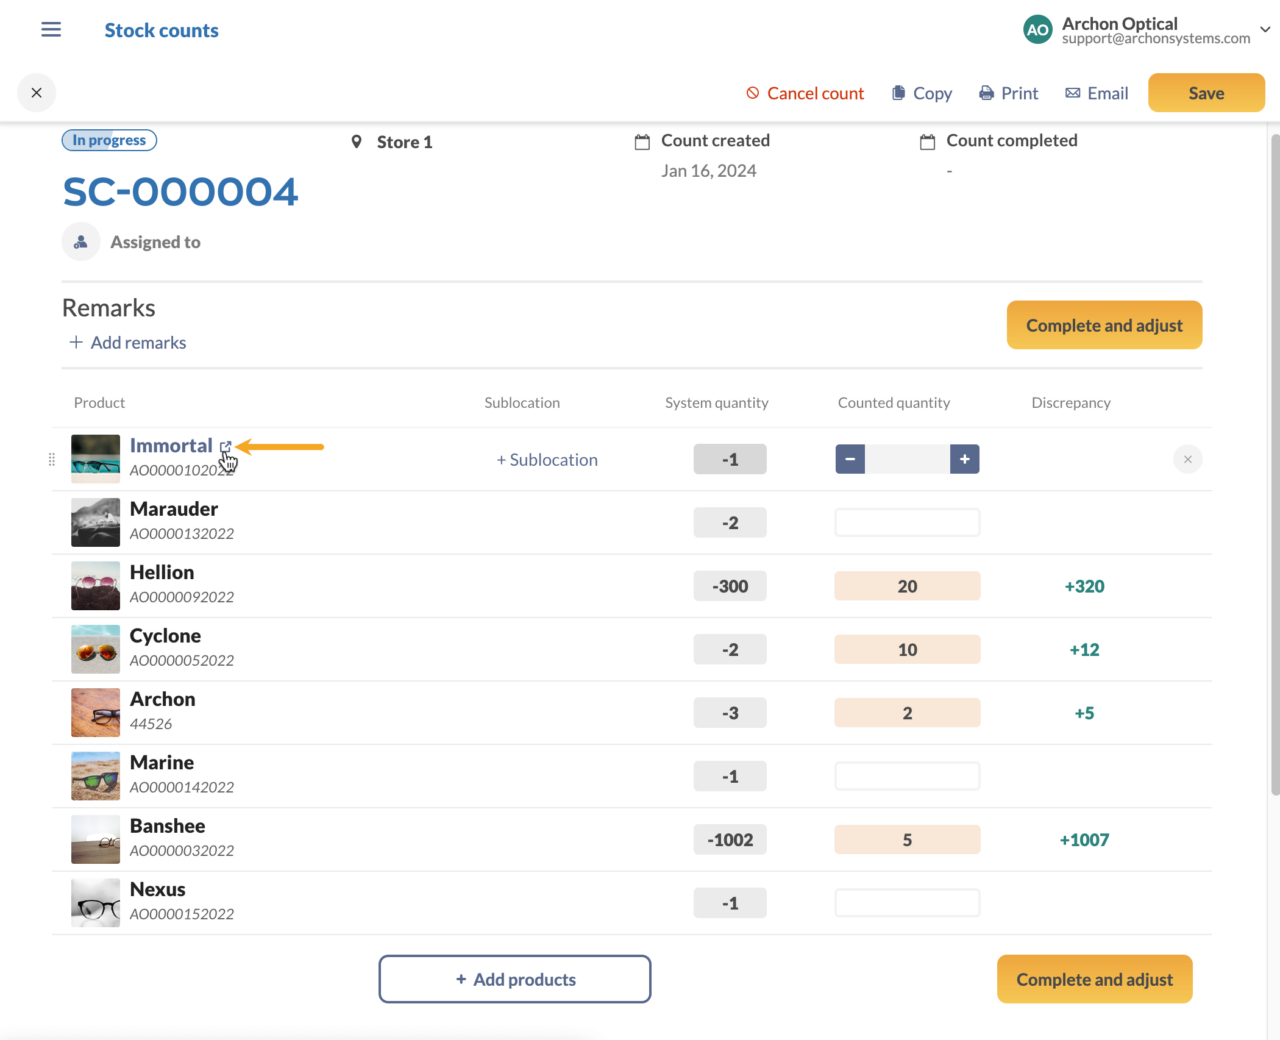The width and height of the screenshot is (1280, 1040).
Task: Click Add remarks under Remarks
Action: tap(127, 342)
